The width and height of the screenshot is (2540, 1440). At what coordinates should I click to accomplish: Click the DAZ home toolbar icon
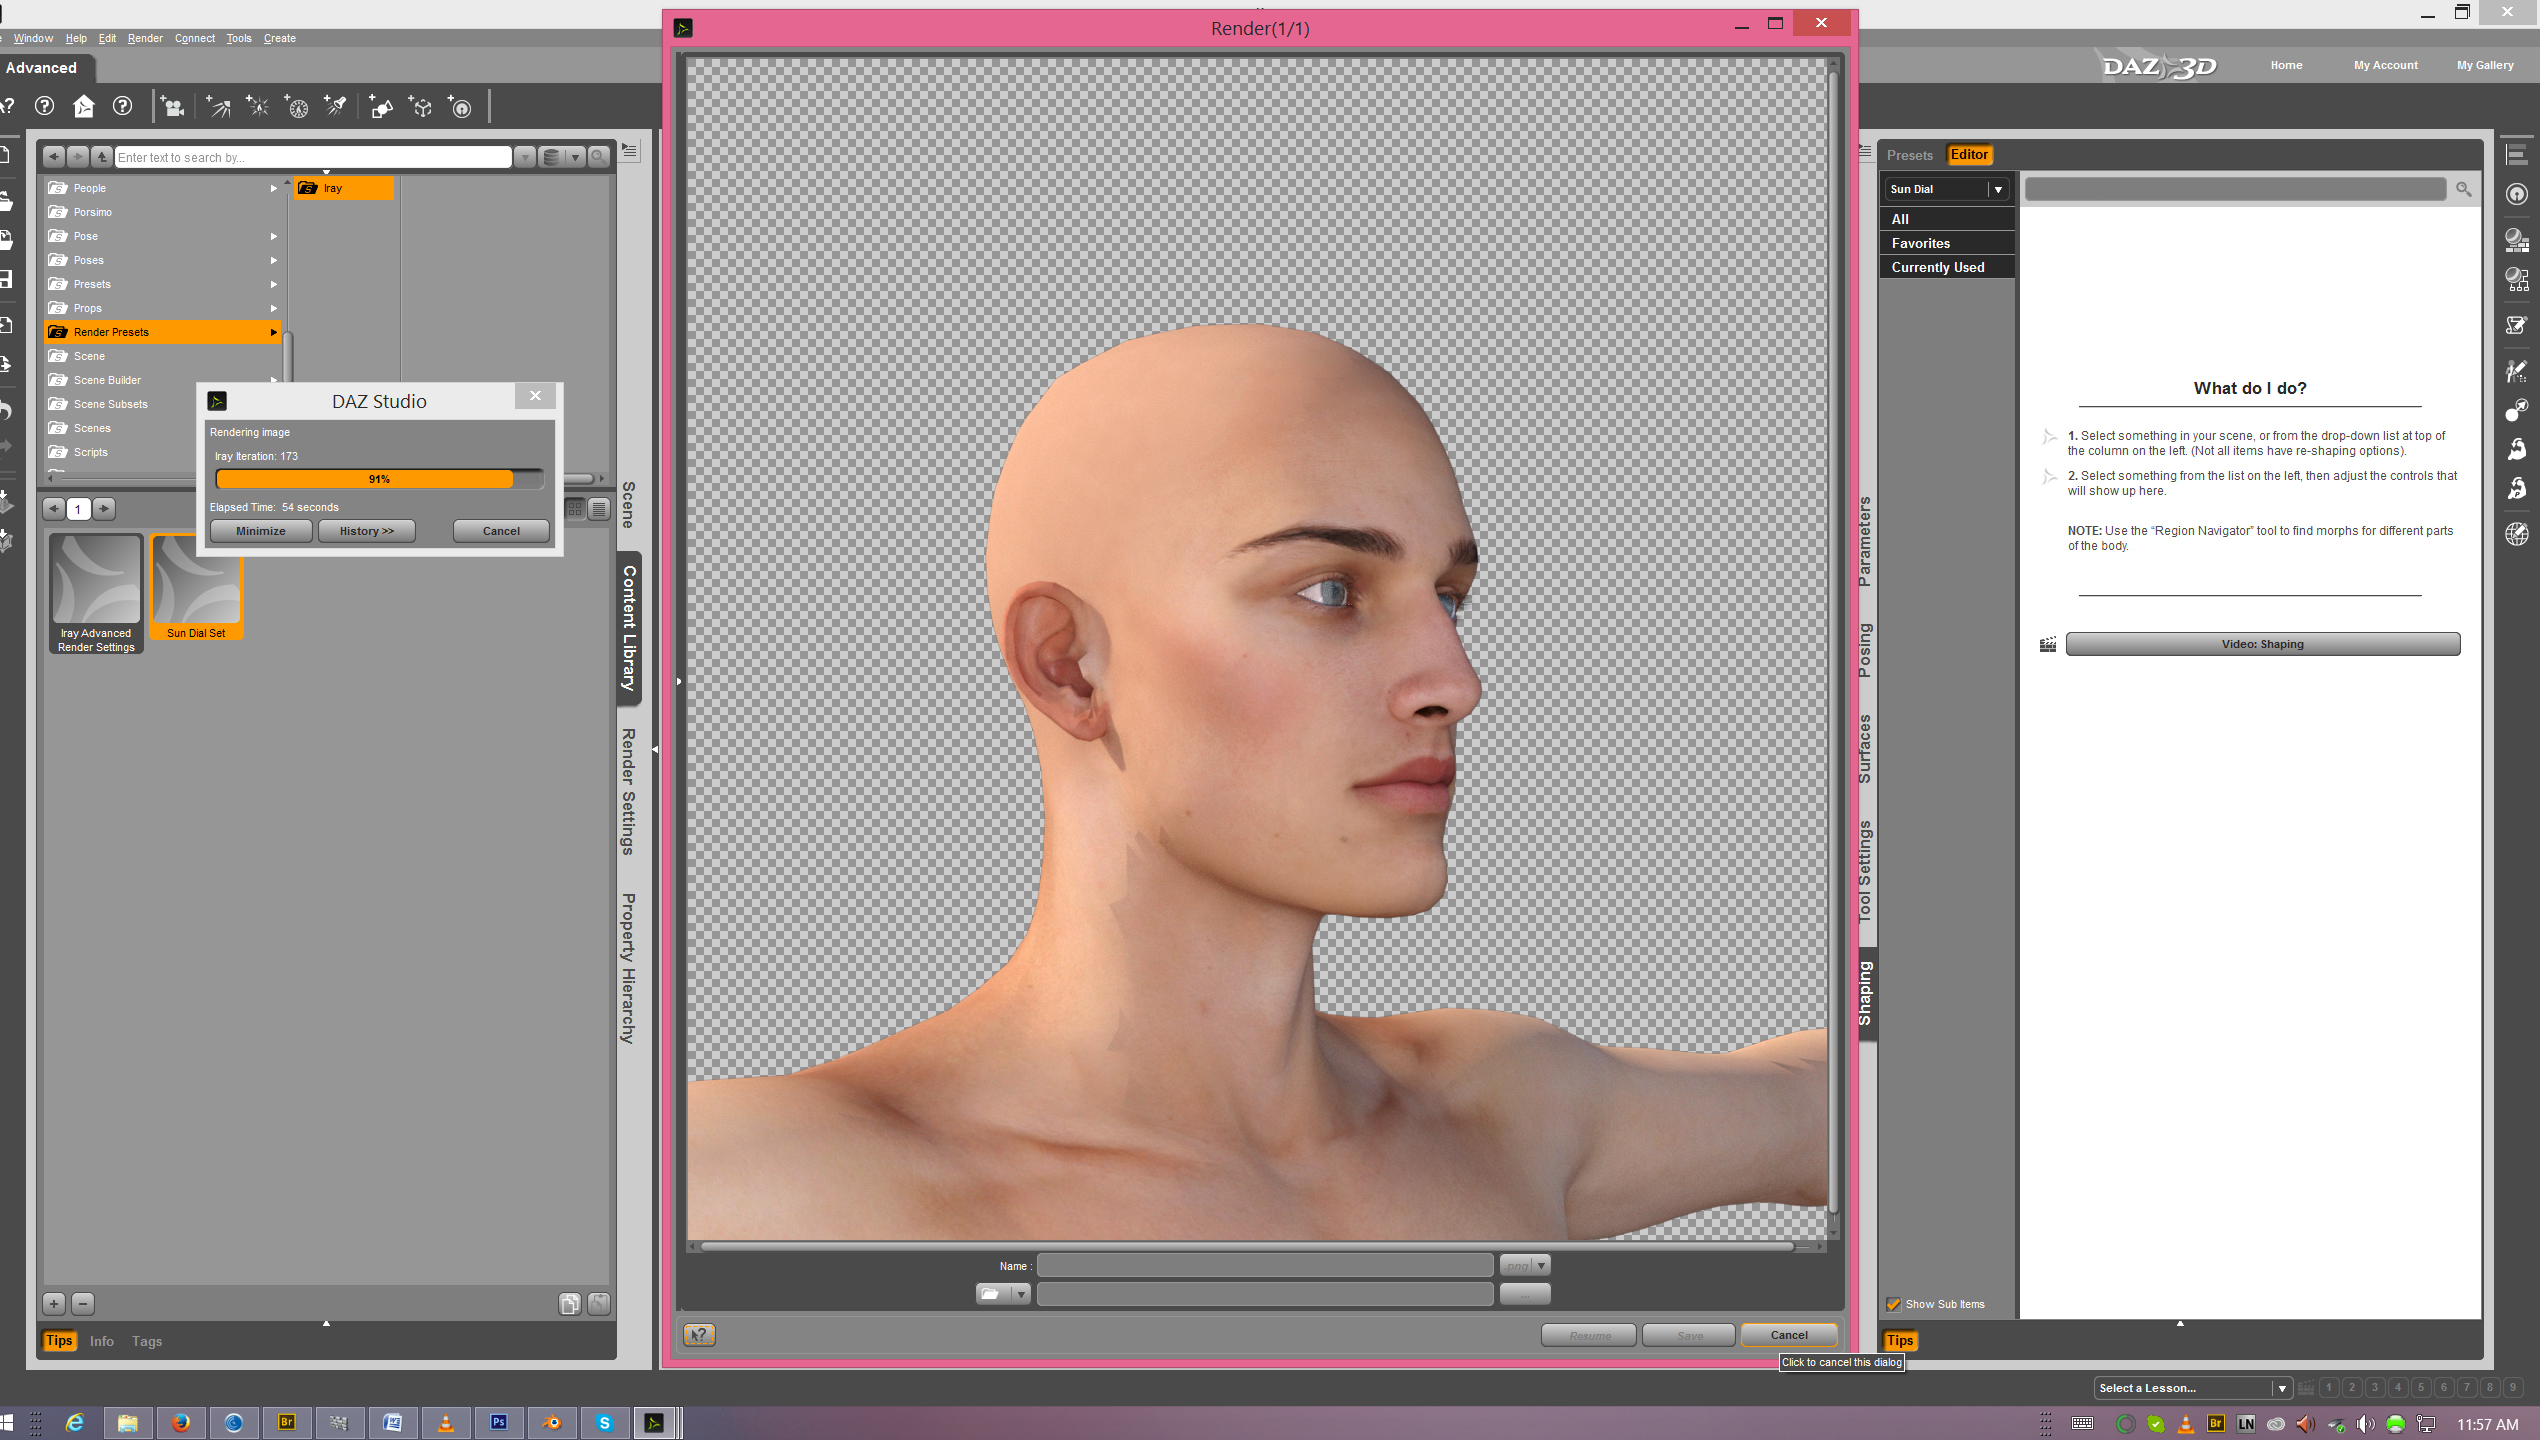[84, 106]
